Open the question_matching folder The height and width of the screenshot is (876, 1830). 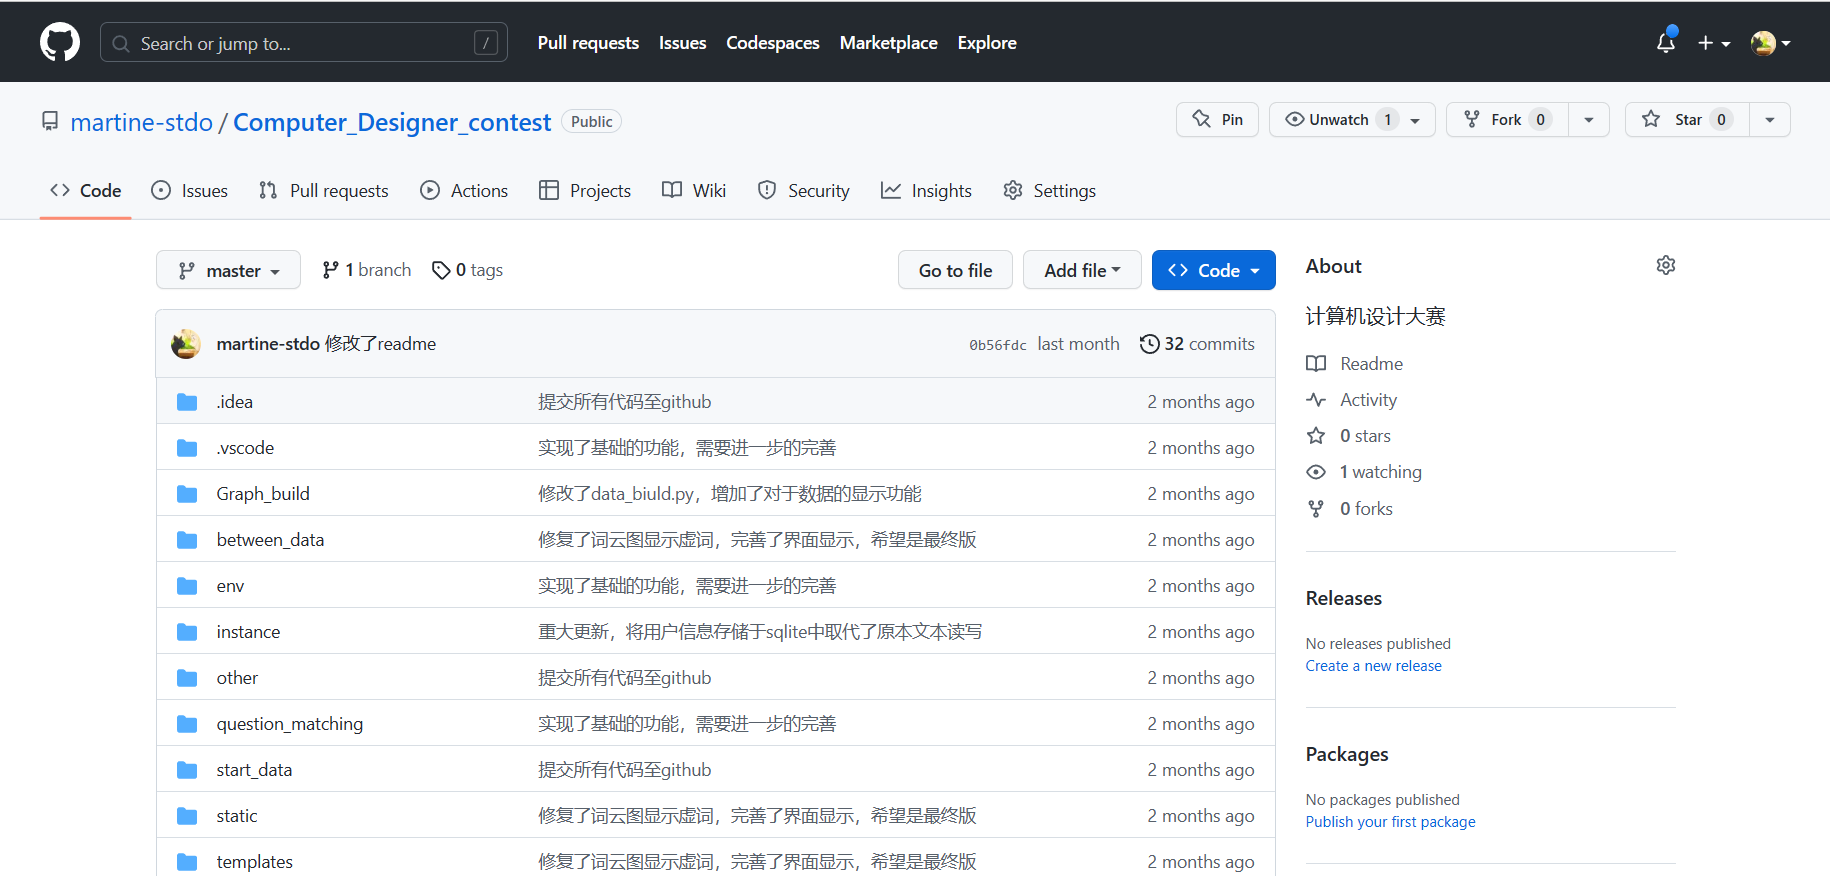[x=290, y=724]
